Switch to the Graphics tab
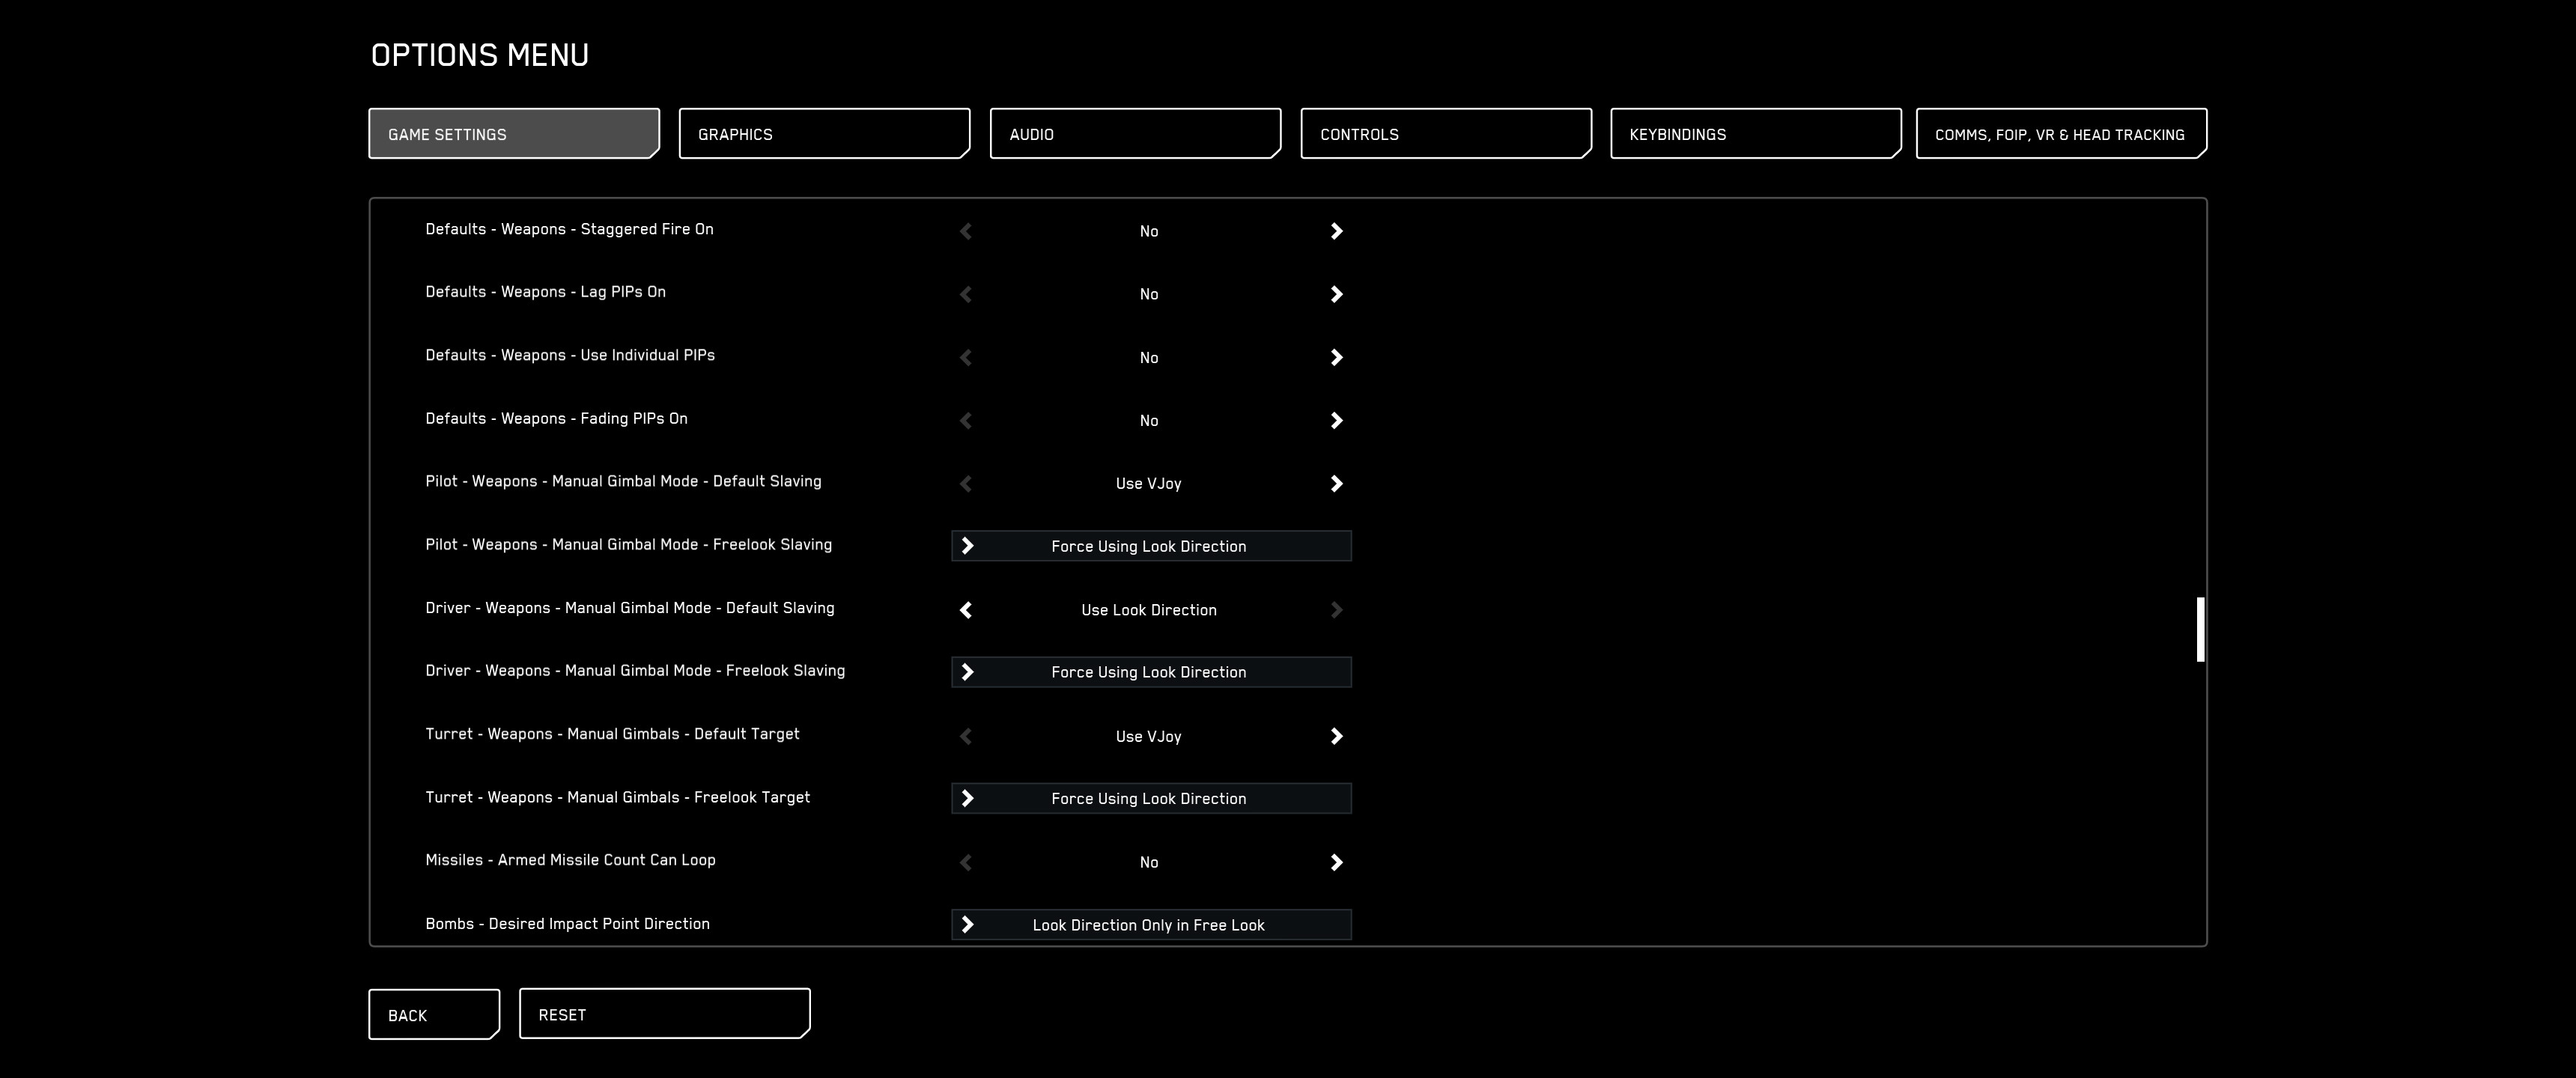2576x1078 pixels. 824,134
